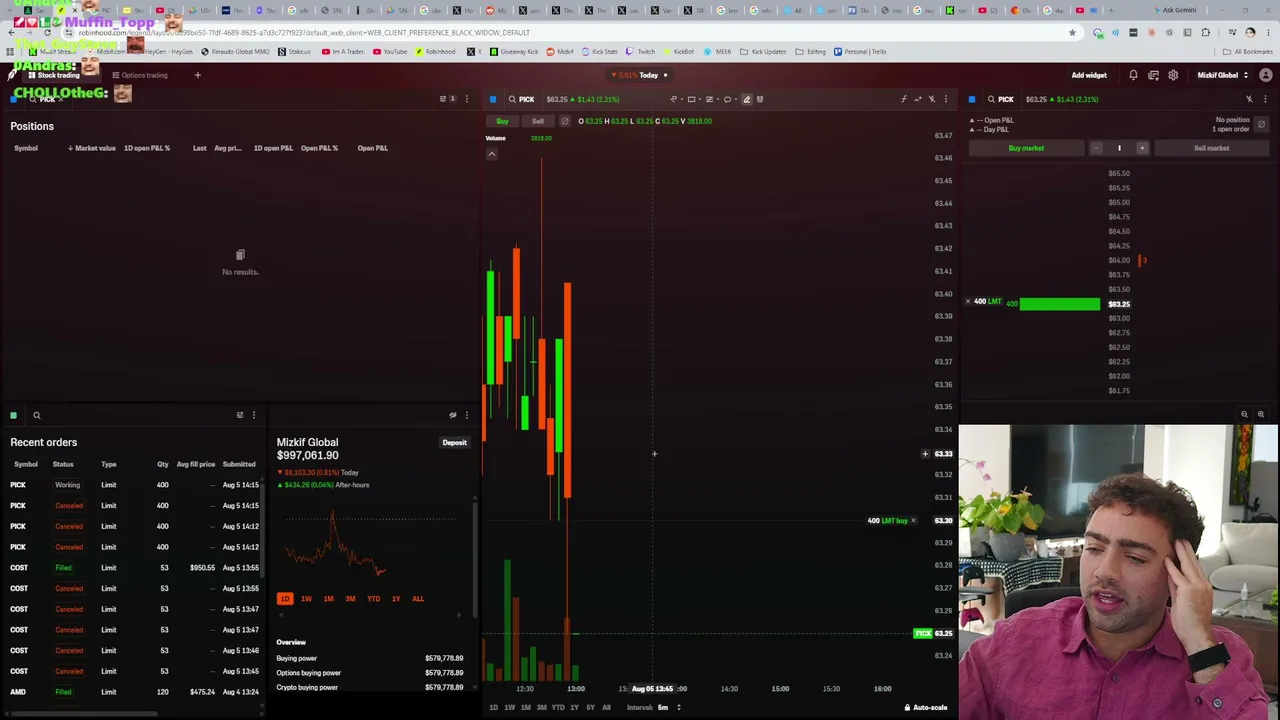Select the ALL range on account chart

(x=418, y=599)
